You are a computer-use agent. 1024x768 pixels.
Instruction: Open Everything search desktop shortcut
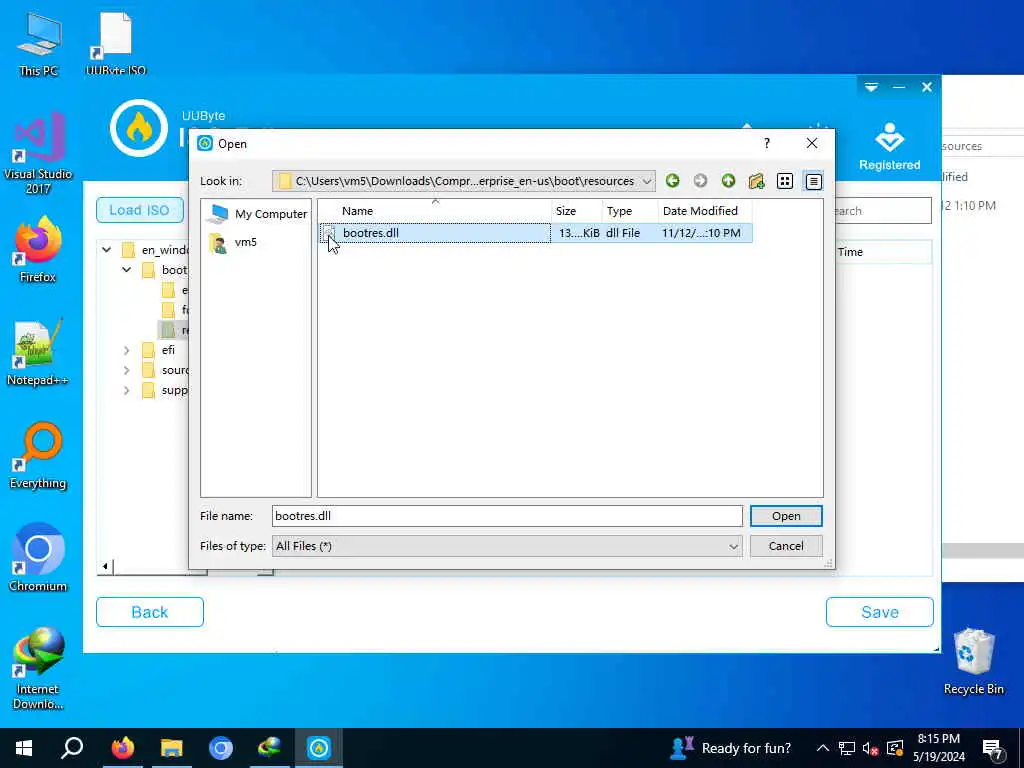pyautogui.click(x=38, y=455)
